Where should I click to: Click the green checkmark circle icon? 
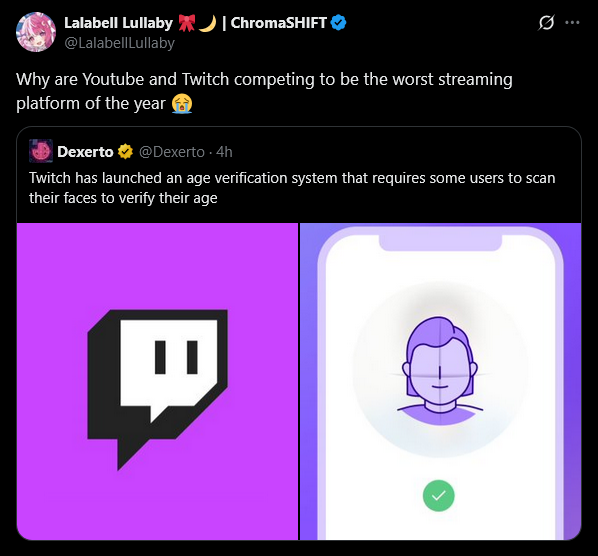(439, 495)
